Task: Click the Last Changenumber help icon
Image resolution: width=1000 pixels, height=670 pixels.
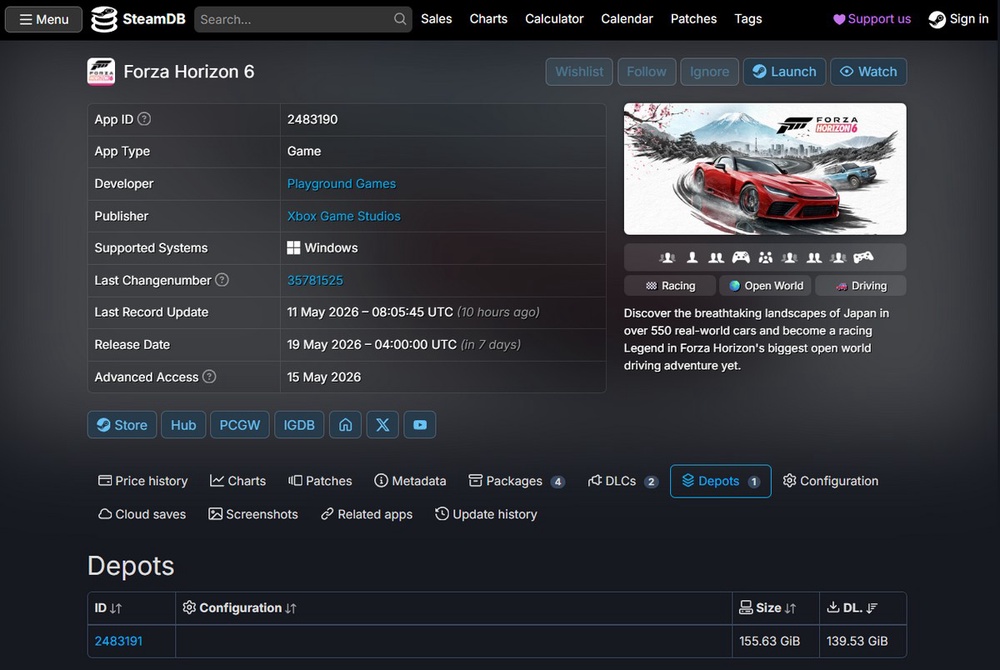Action: [x=222, y=280]
